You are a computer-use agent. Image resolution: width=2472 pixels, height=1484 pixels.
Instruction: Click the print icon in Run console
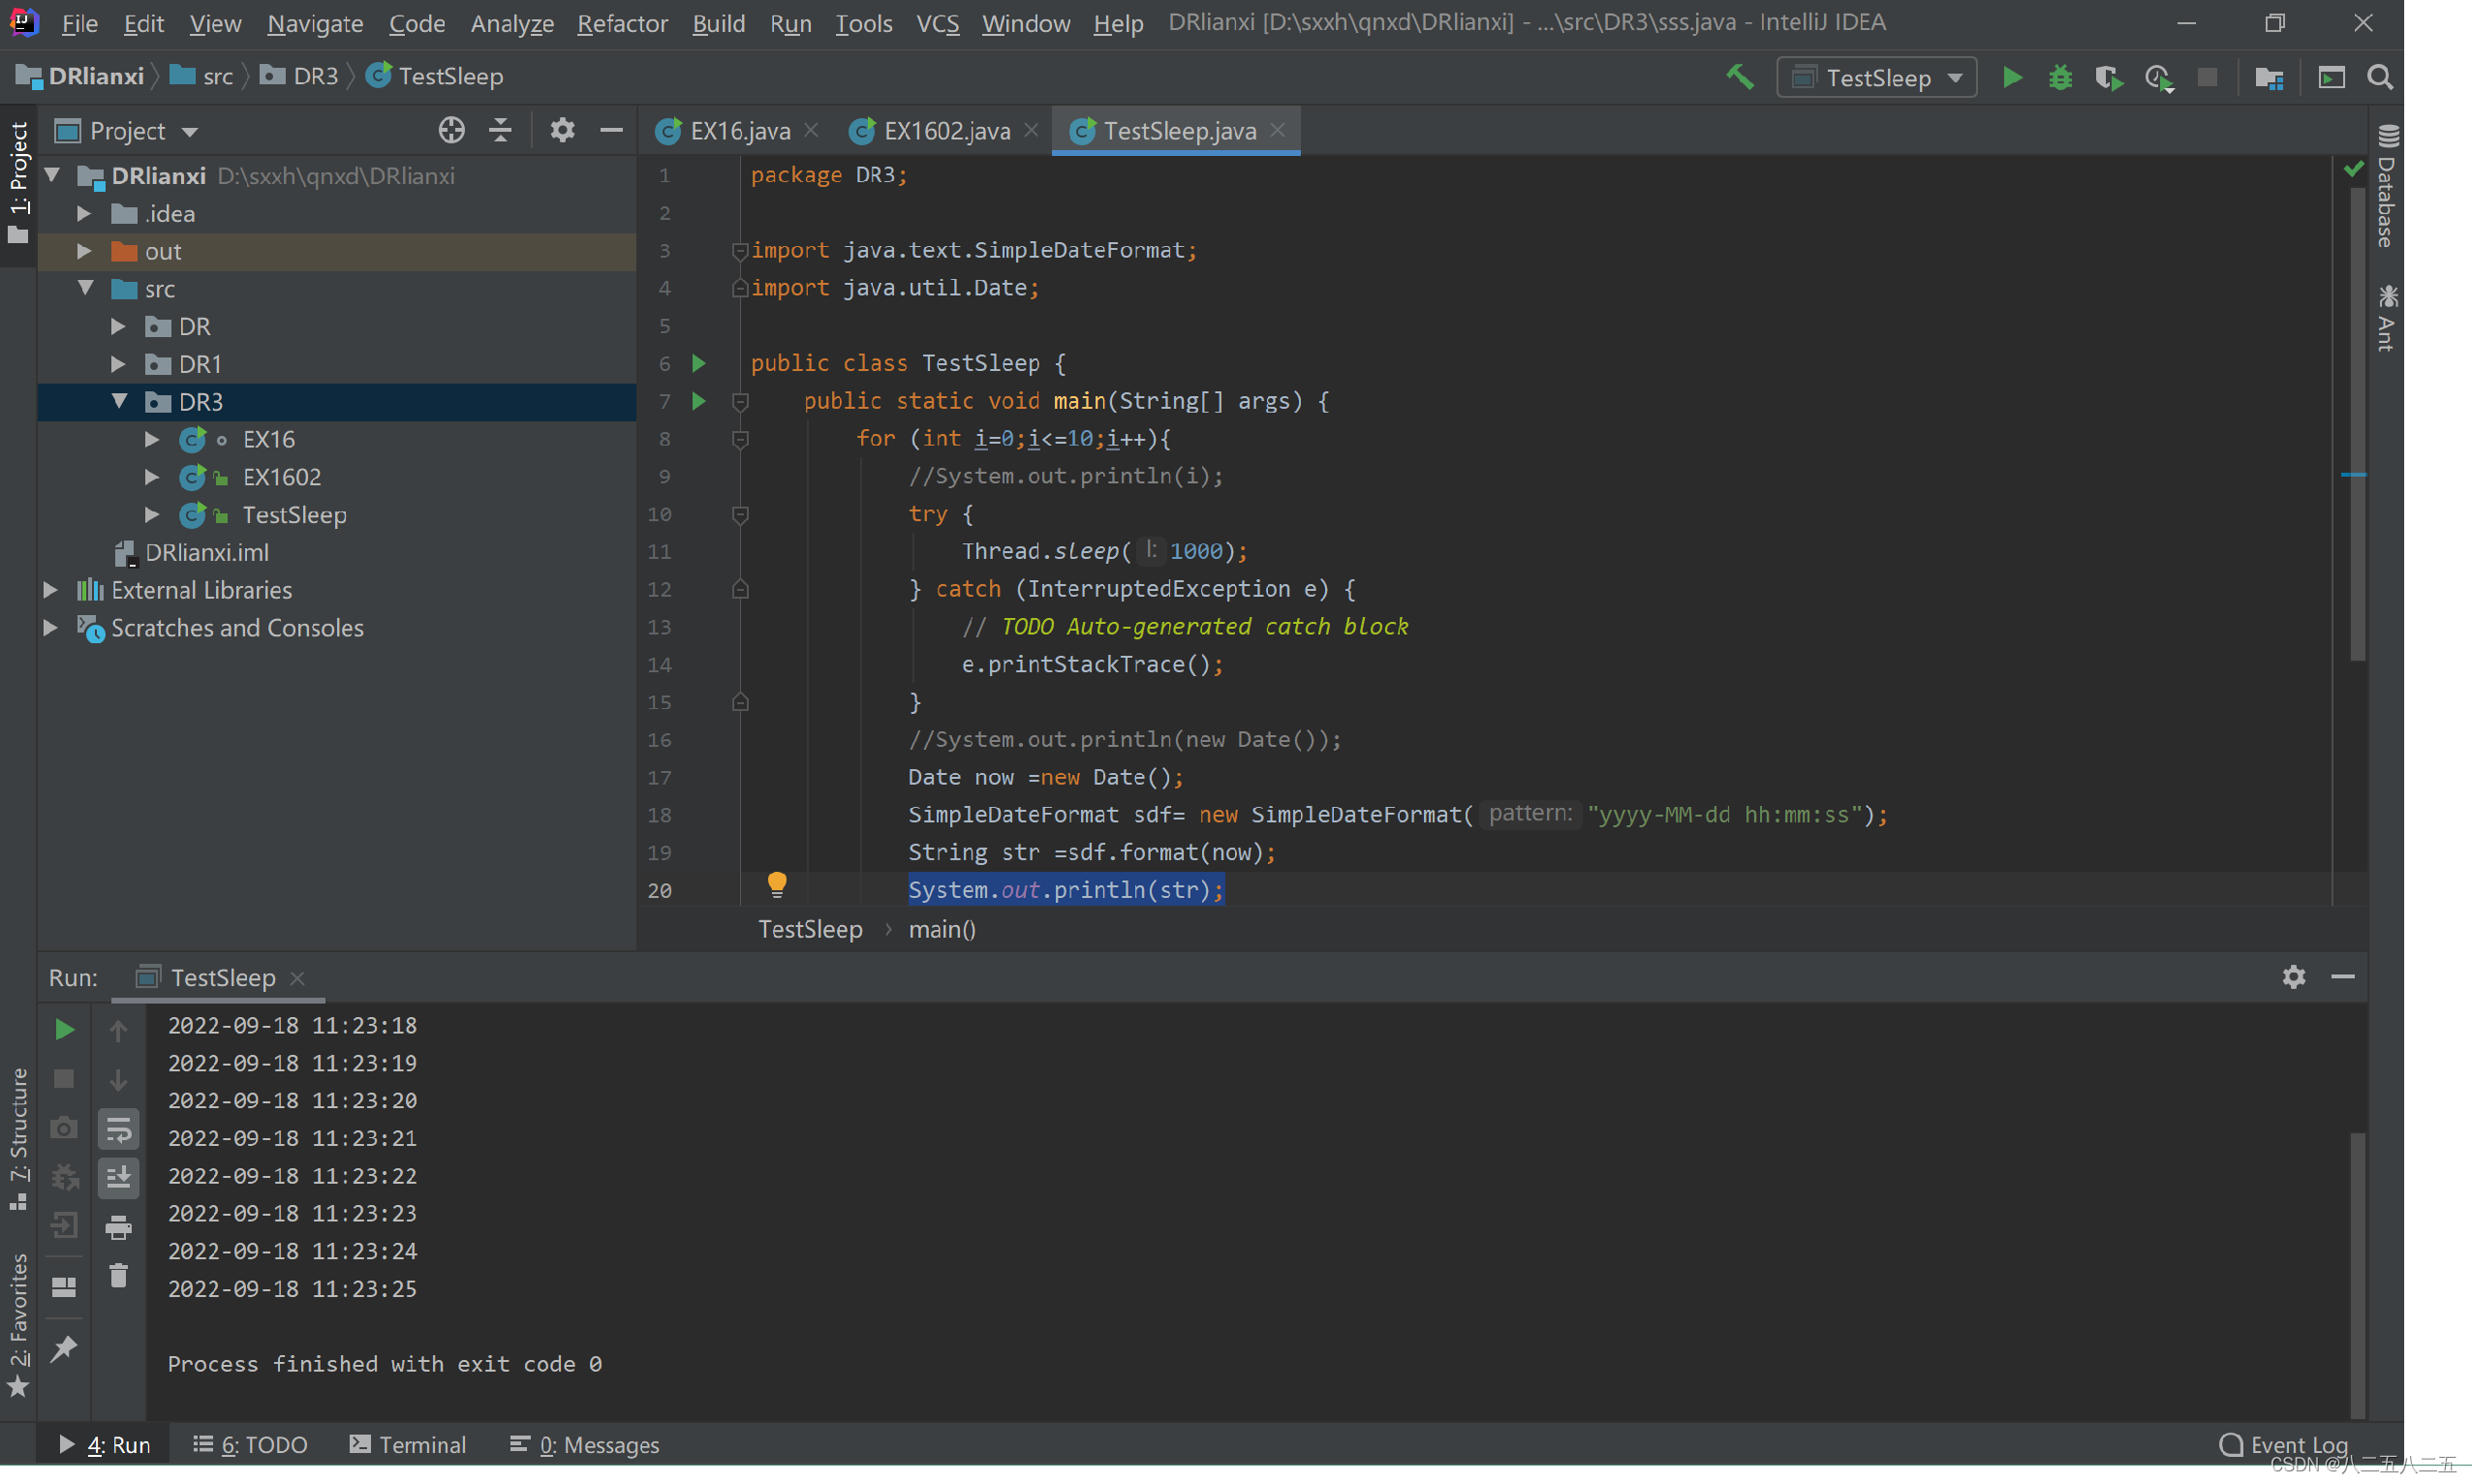[118, 1227]
